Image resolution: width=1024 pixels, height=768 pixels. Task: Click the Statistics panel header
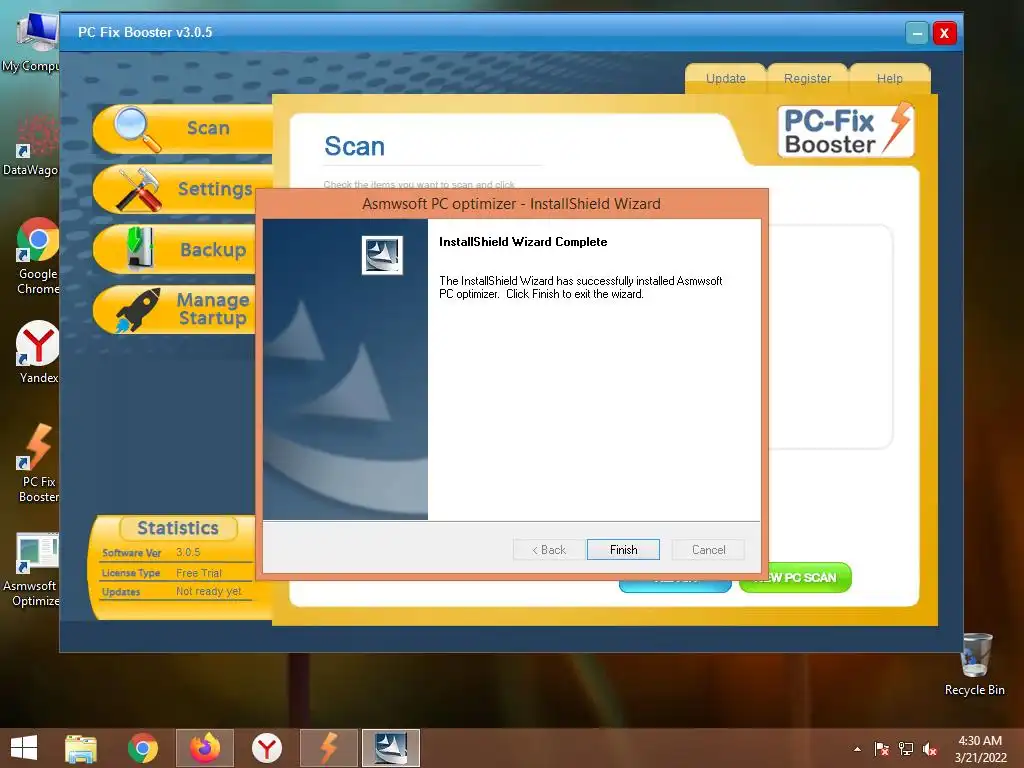coord(178,528)
